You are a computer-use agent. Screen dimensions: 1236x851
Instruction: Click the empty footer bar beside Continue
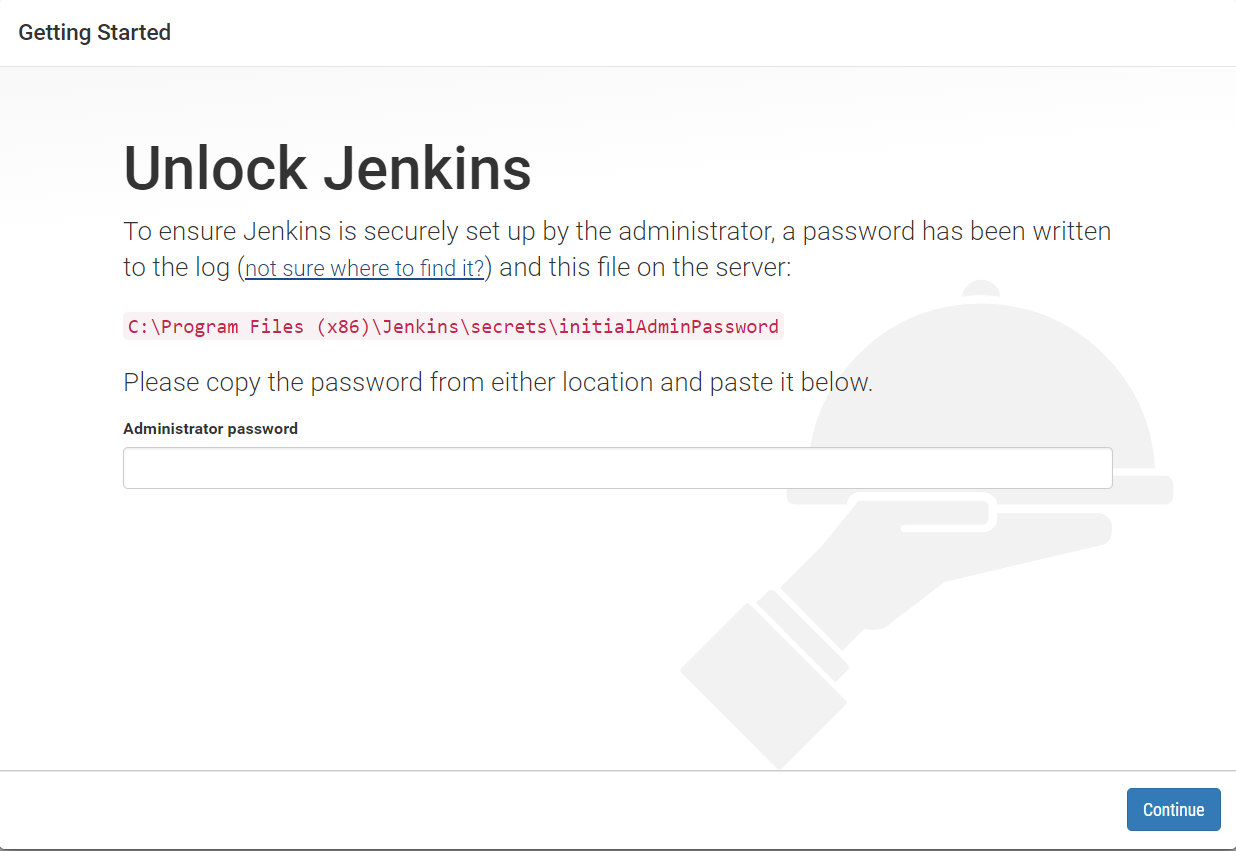point(560,810)
